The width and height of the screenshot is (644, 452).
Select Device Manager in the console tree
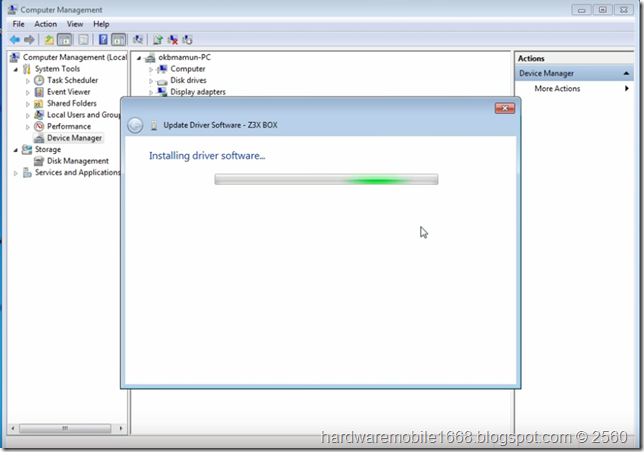point(74,138)
